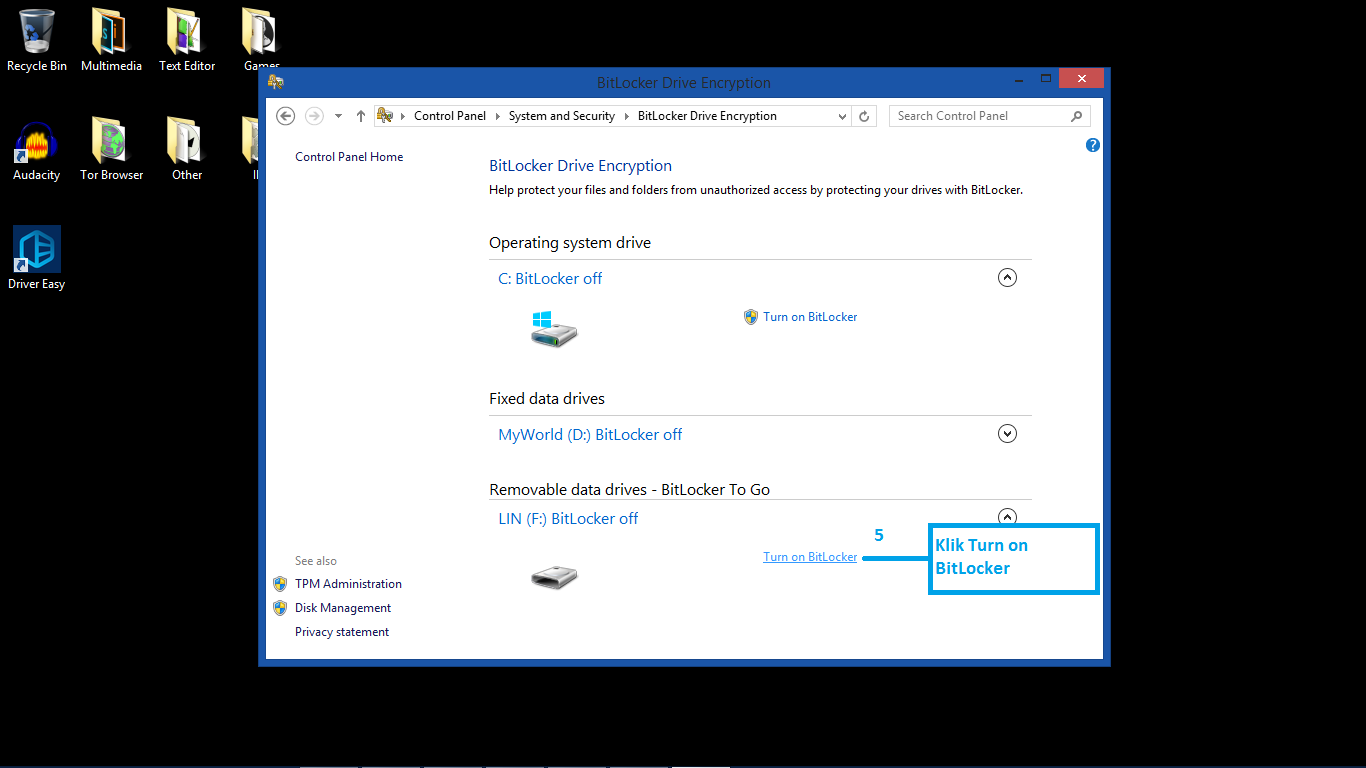Refresh the Control Panel page

[866, 116]
